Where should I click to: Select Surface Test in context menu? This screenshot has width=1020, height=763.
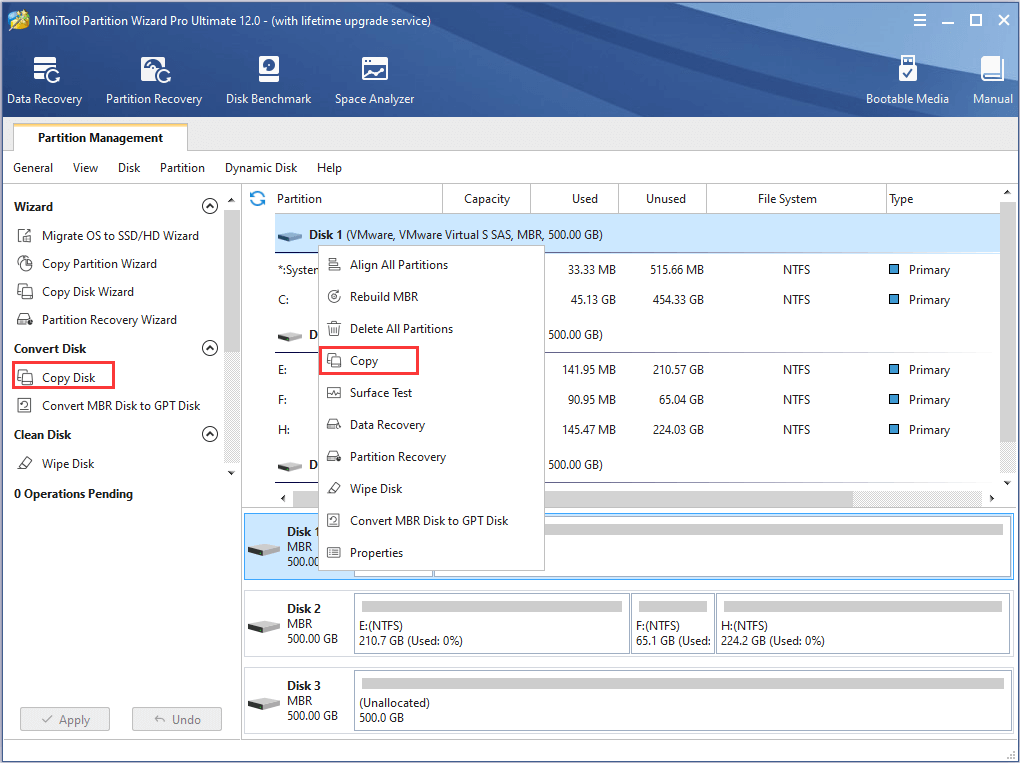[x=380, y=393]
